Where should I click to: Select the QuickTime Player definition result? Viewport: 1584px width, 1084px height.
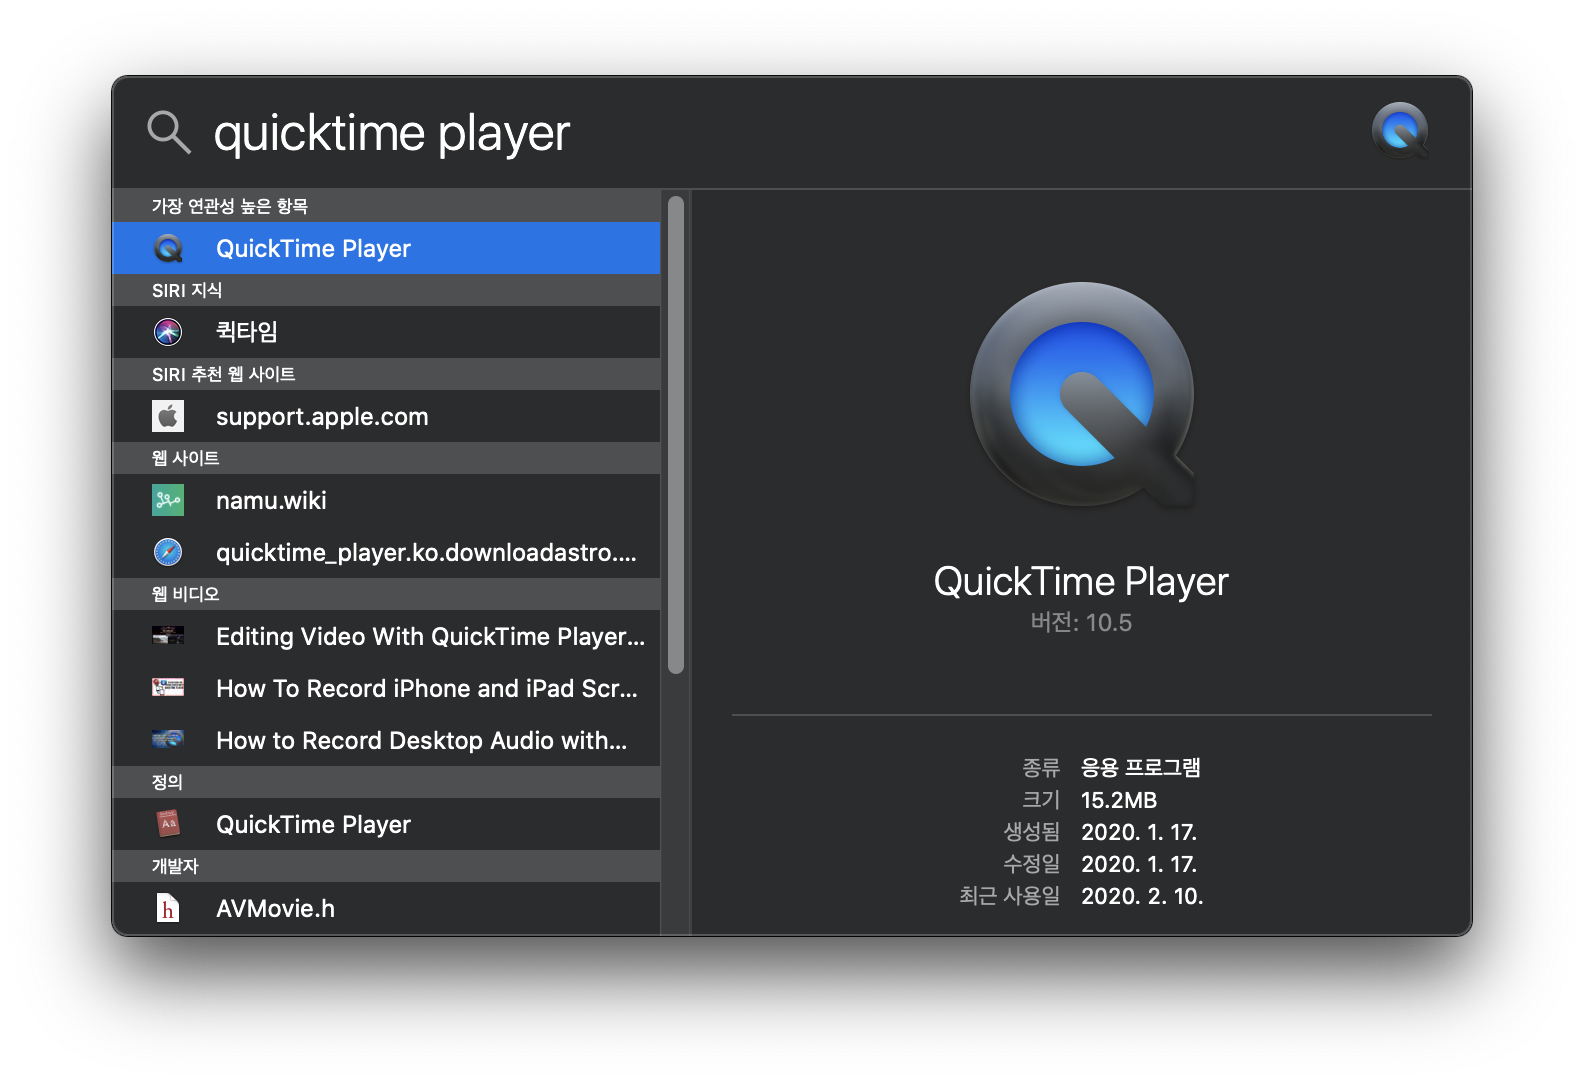[x=386, y=824]
